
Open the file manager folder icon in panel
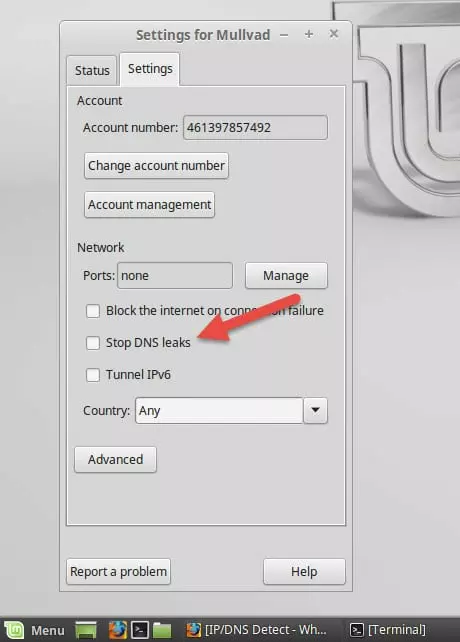pos(162,630)
